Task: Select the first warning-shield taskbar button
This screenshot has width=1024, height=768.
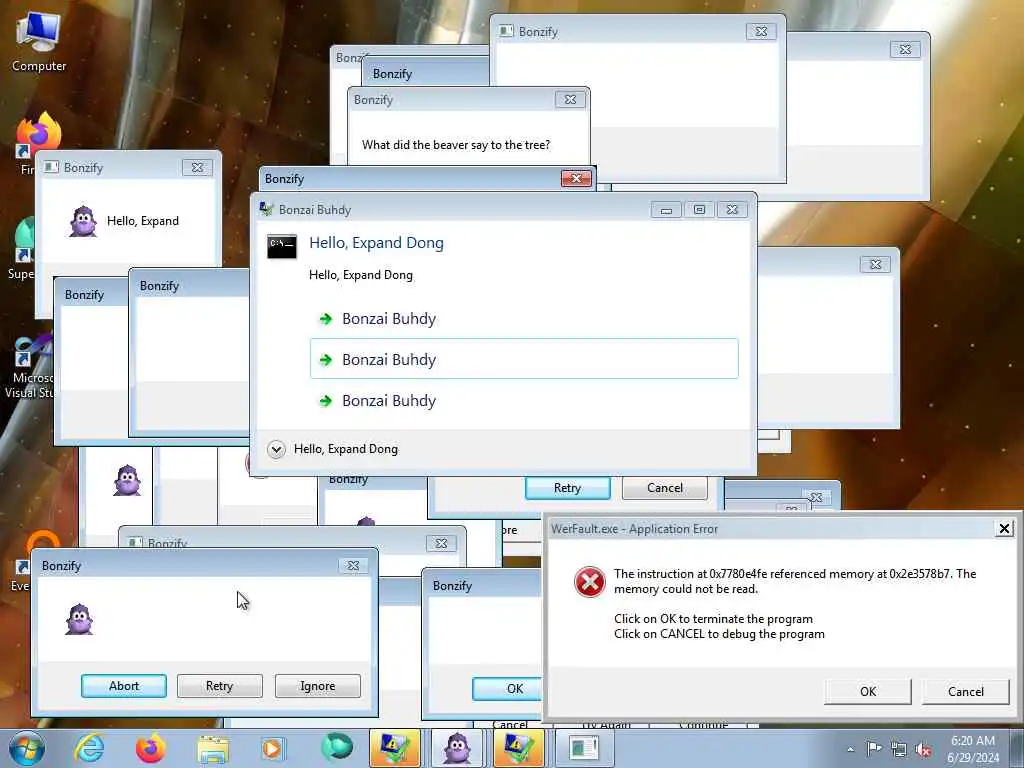Action: (x=394, y=748)
